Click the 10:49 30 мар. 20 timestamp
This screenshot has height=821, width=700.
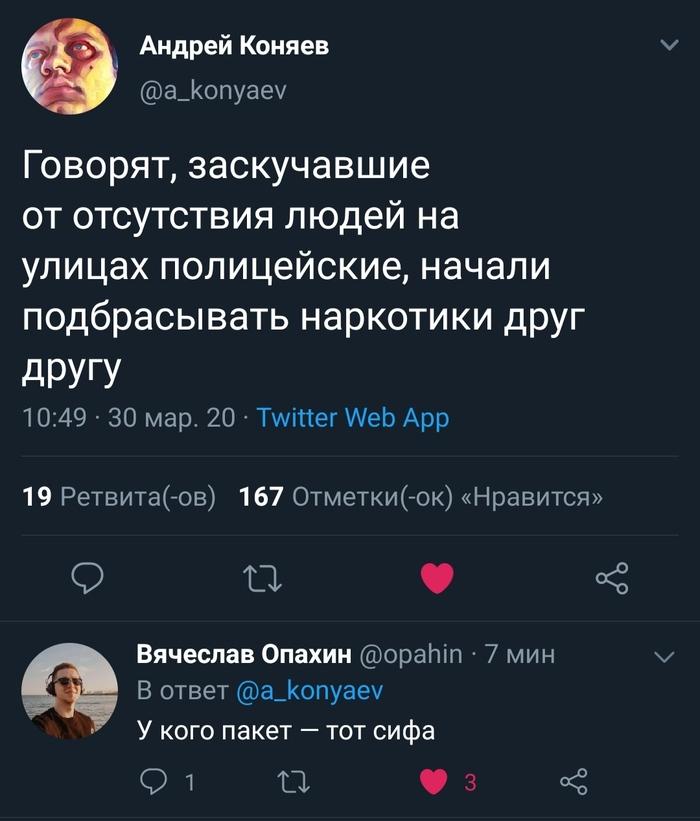click(x=128, y=418)
